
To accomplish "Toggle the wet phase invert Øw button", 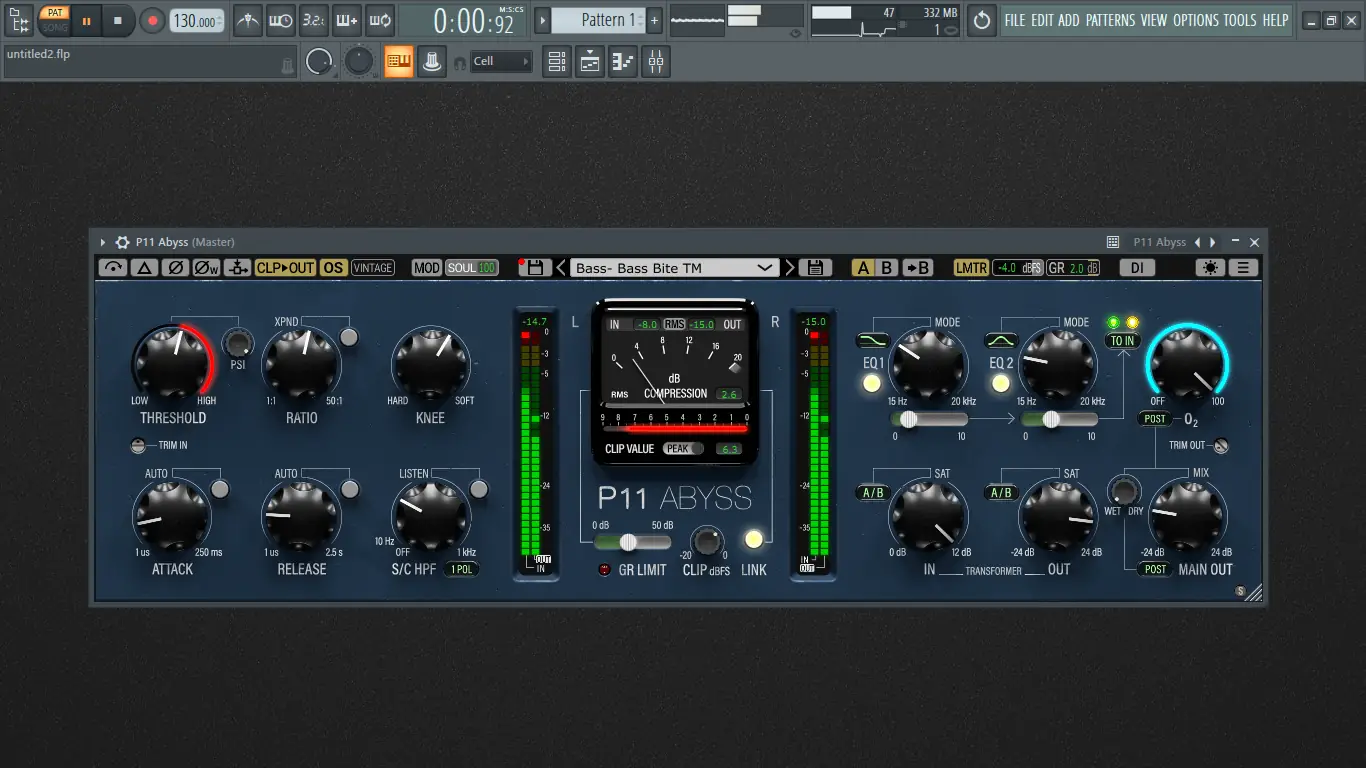I will click(206, 268).
